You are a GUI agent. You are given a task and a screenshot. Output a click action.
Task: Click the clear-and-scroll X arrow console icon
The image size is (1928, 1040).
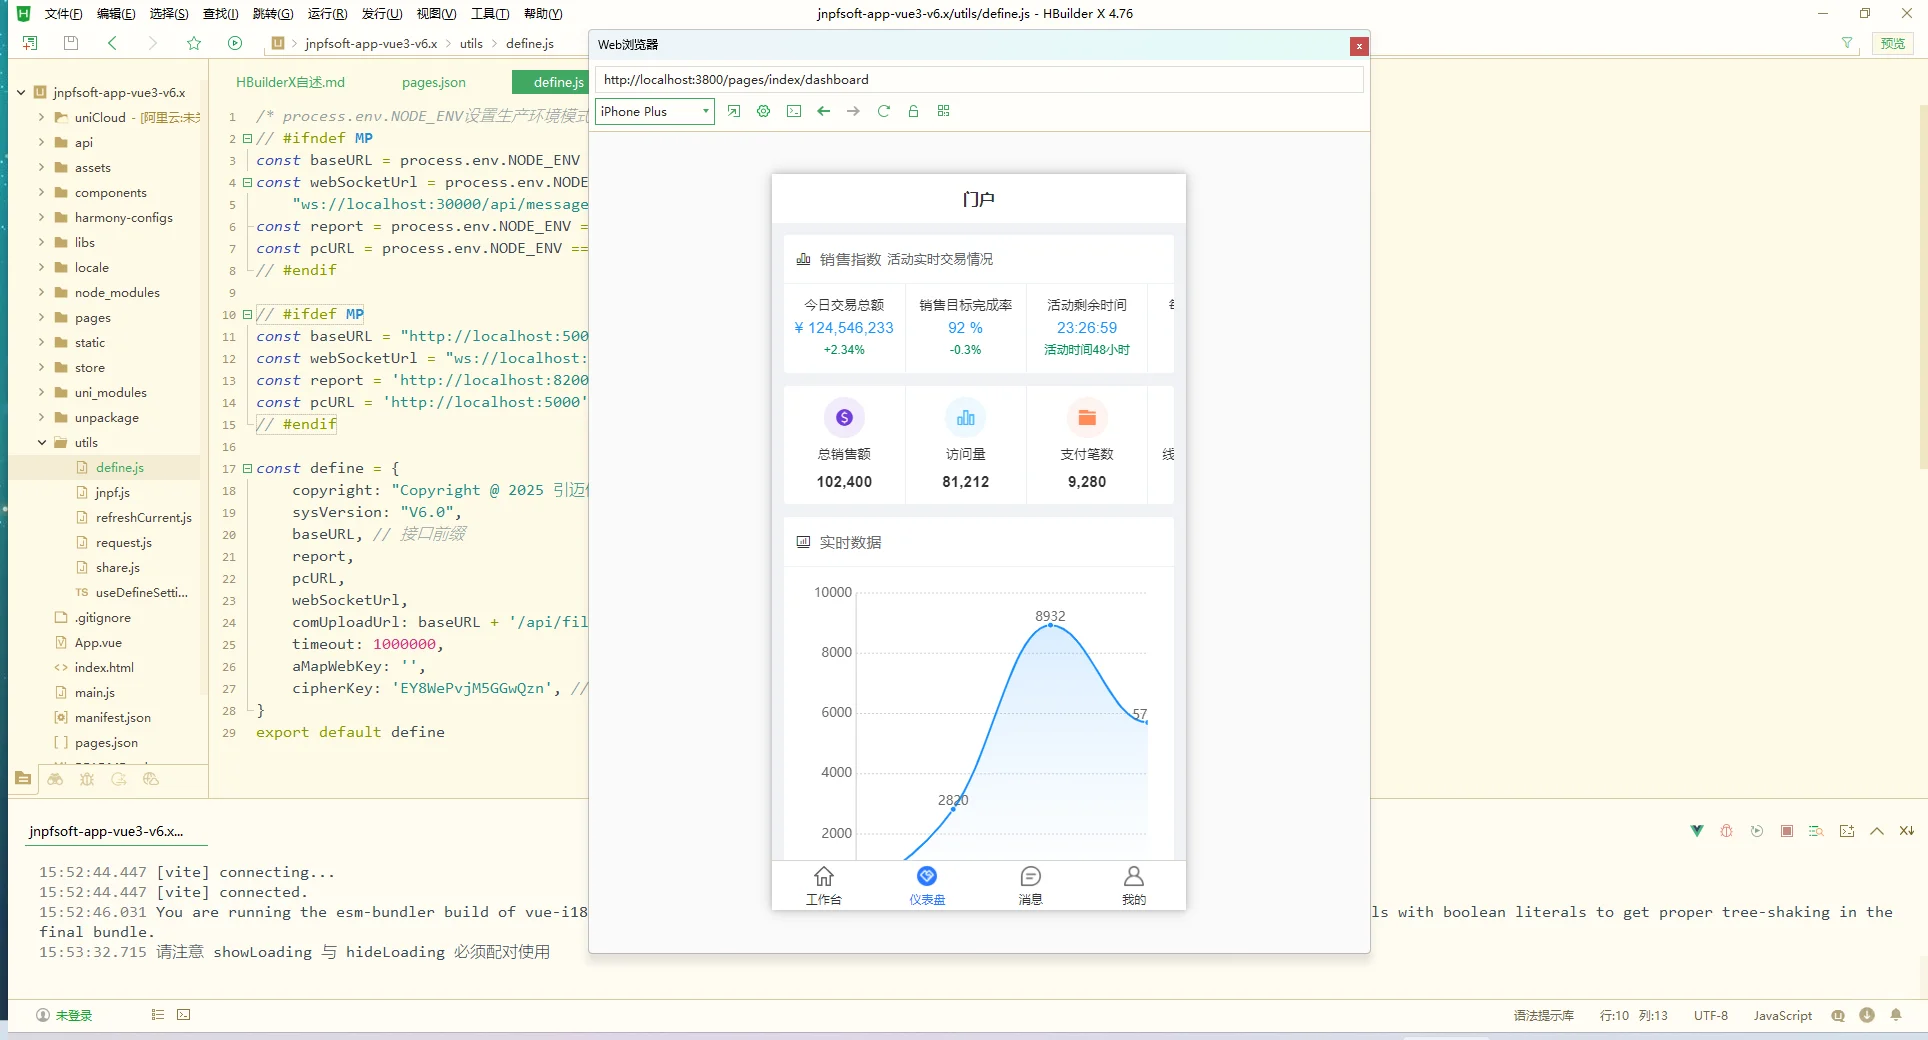[1907, 831]
